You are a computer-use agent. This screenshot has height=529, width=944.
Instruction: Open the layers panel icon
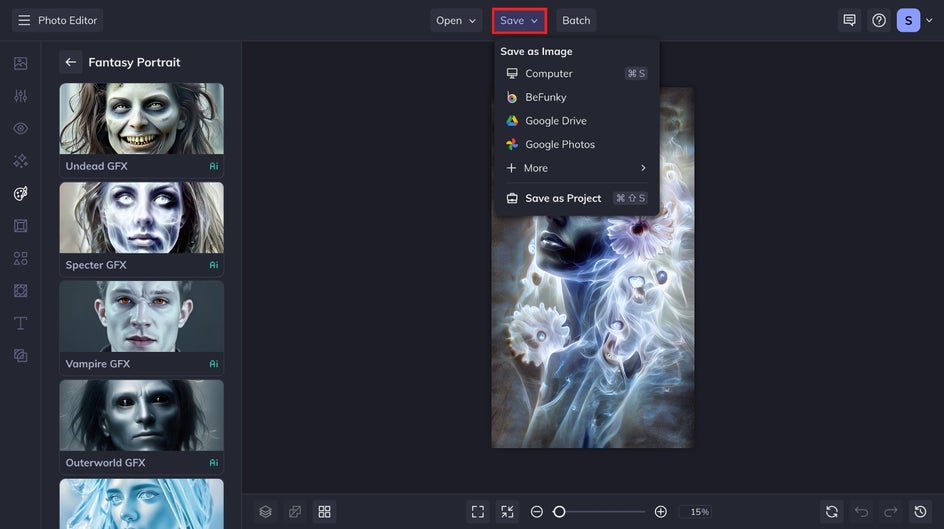pos(266,512)
